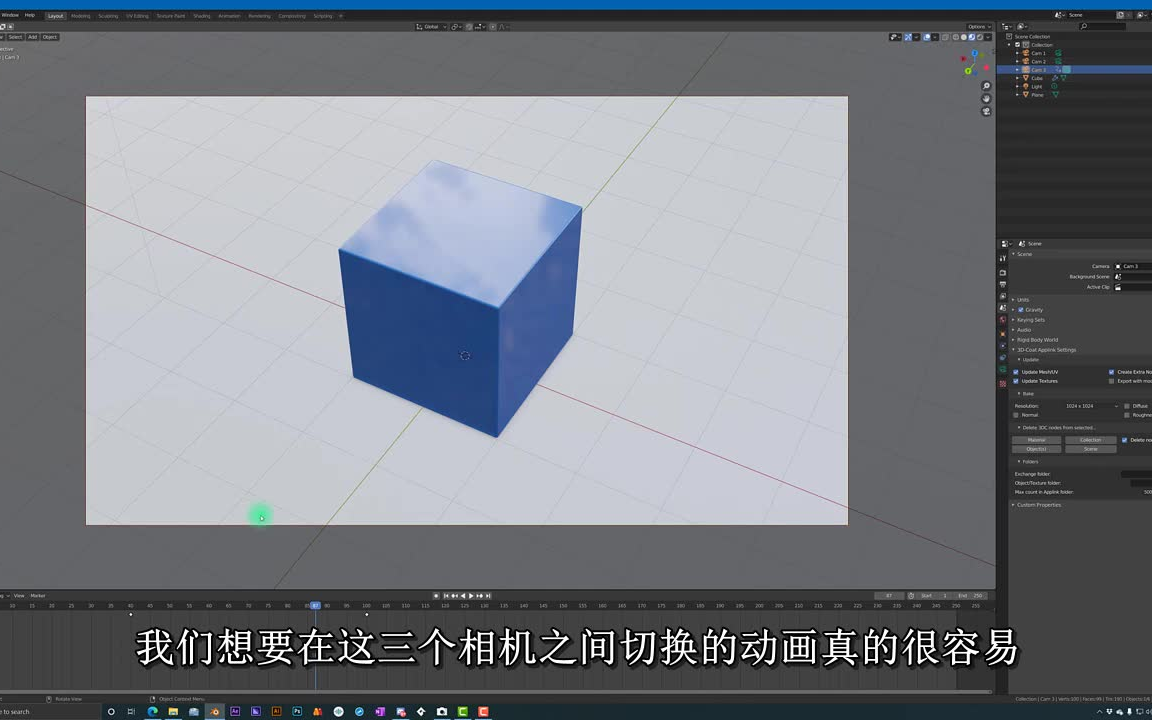The height and width of the screenshot is (720, 1152).
Task: Toggle the Gravity checkbox in Scene properties
Action: pyautogui.click(x=1020, y=310)
